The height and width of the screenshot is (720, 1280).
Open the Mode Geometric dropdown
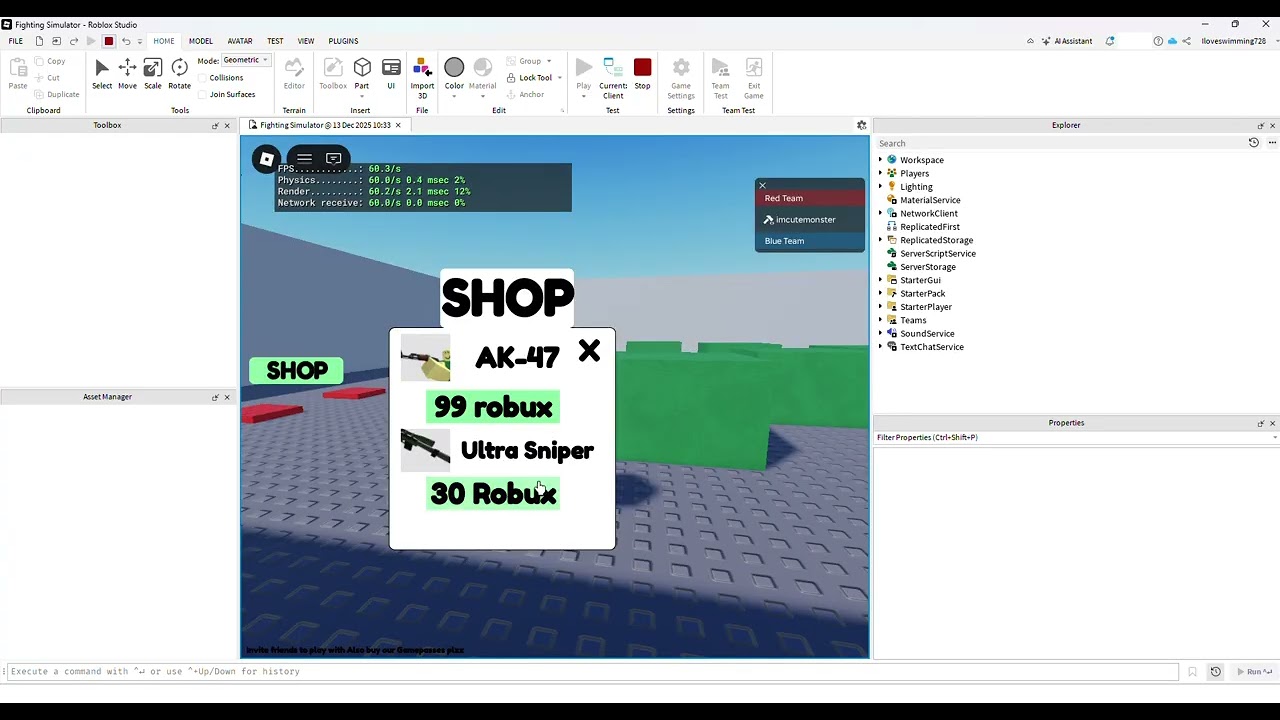(246, 60)
